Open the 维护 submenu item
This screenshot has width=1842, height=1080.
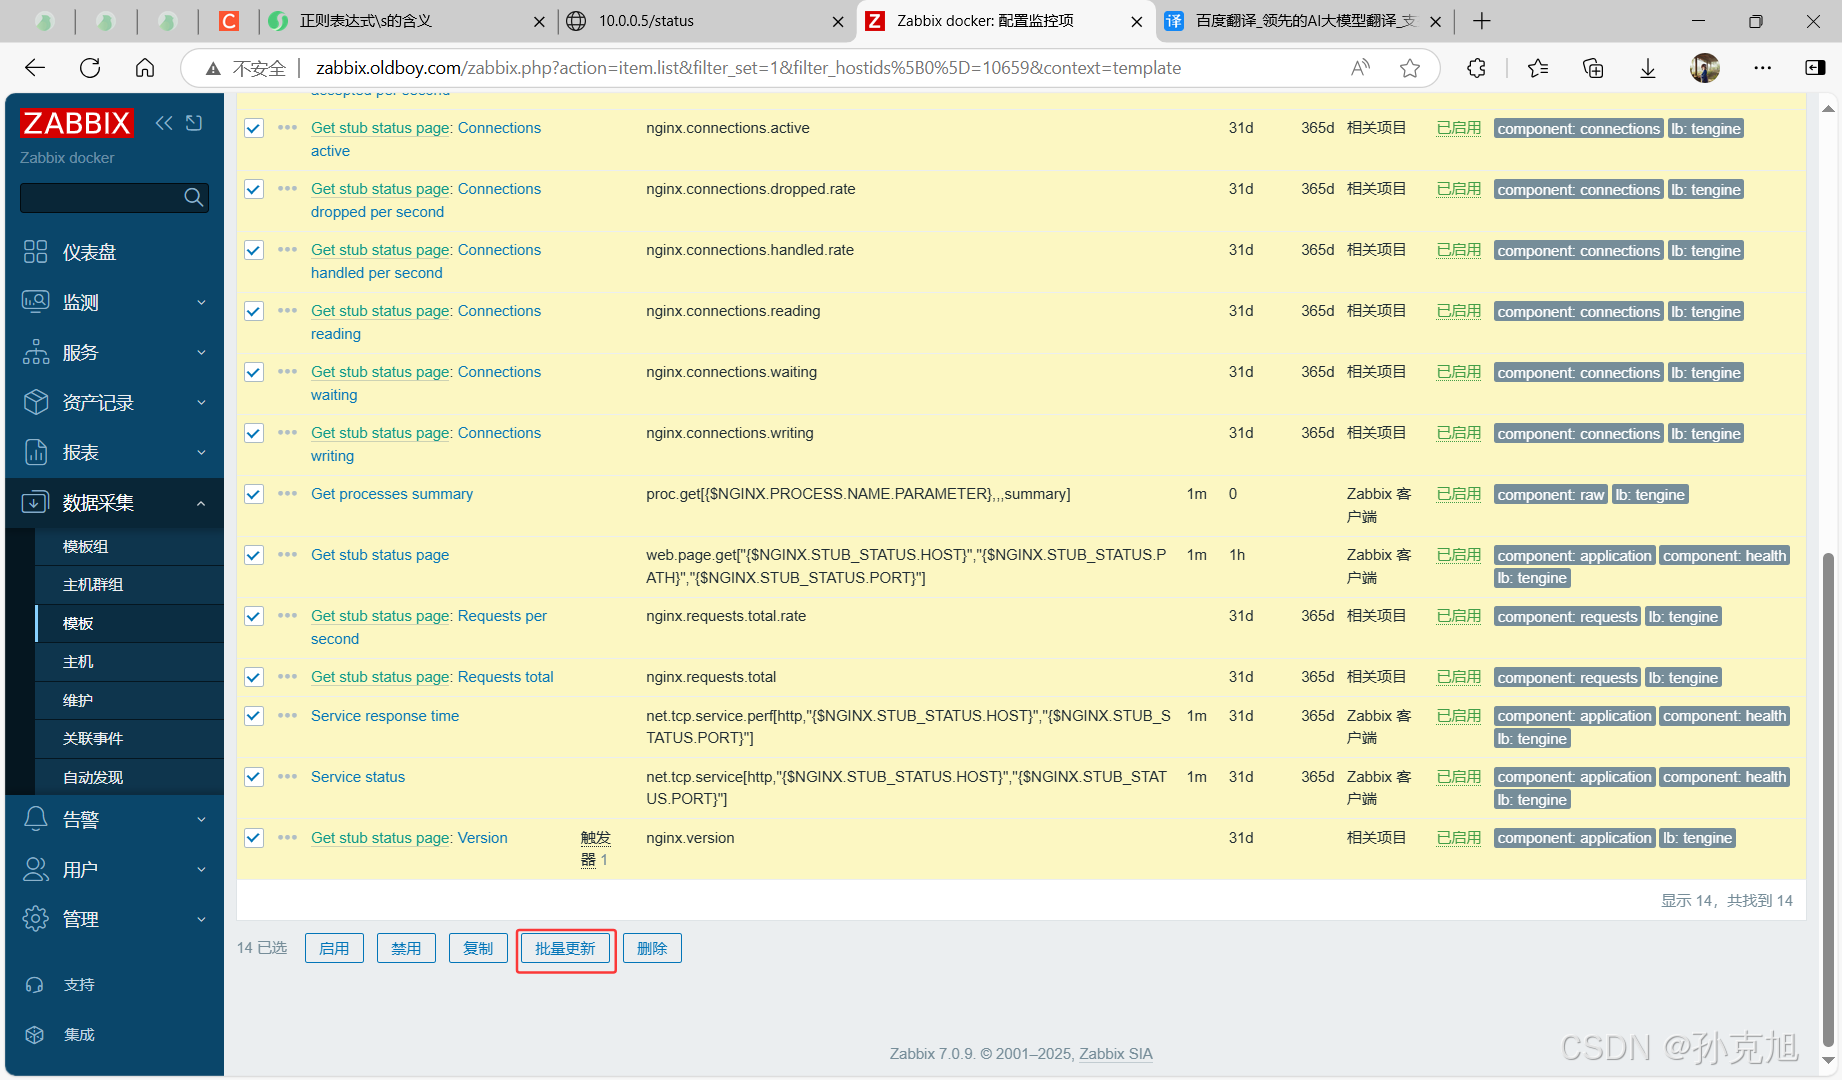tap(129, 700)
